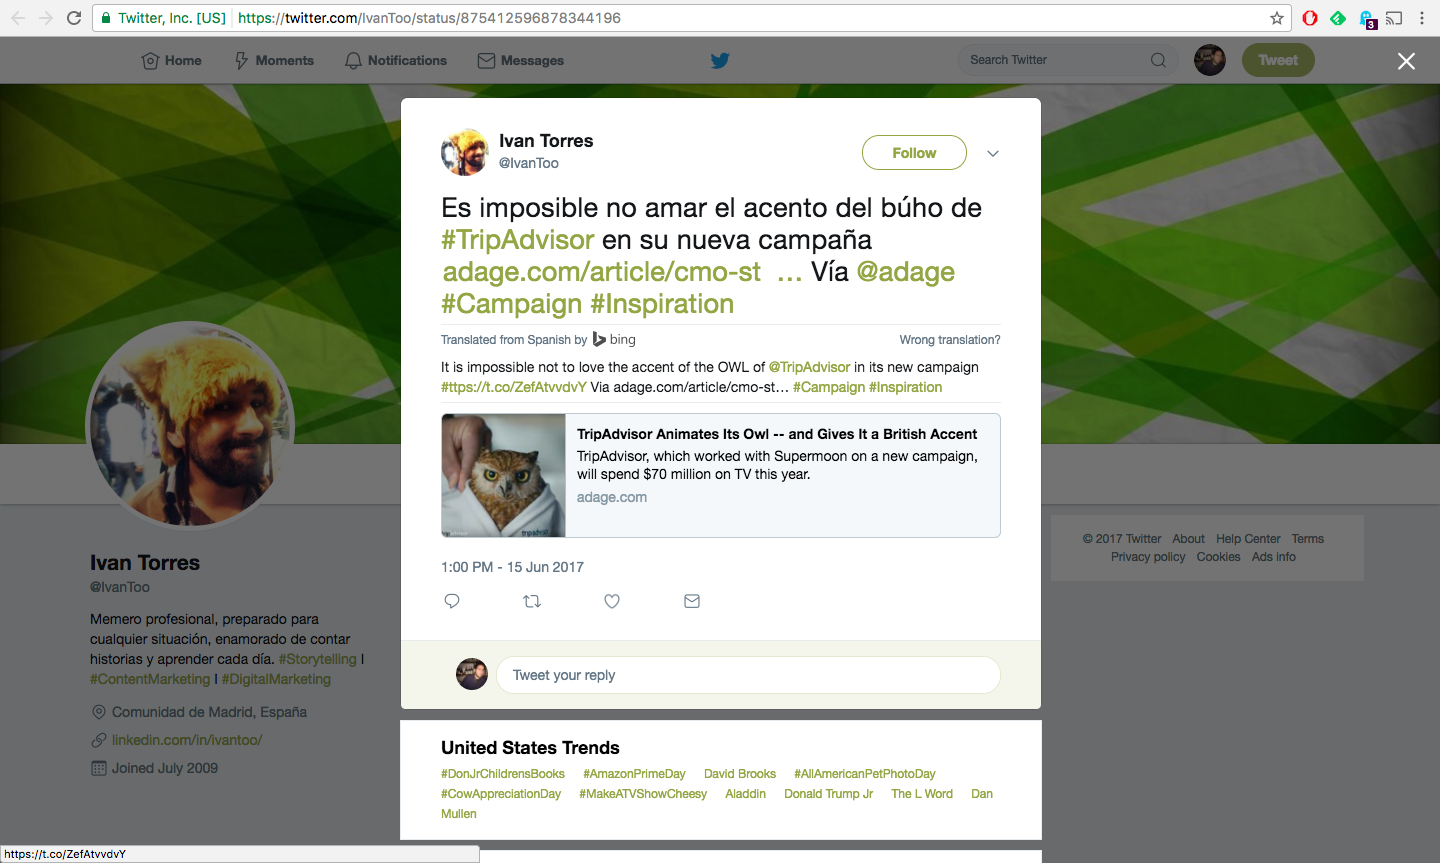Send the tweet via direct message envelope icon

pyautogui.click(x=692, y=601)
